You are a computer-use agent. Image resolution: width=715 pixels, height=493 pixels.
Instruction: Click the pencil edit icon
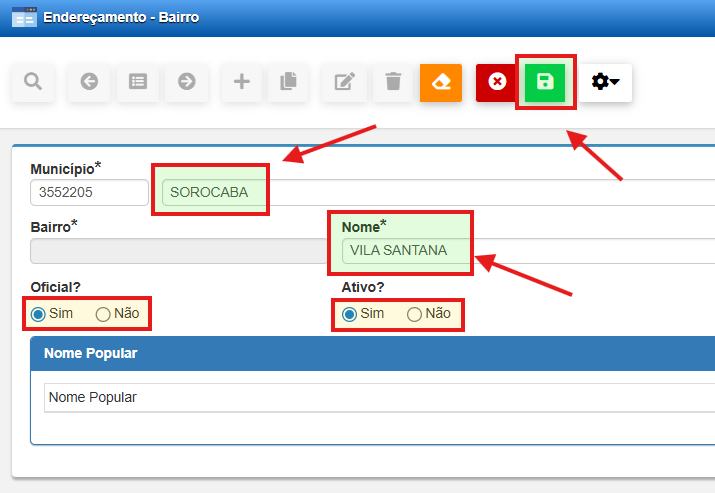tap(344, 82)
